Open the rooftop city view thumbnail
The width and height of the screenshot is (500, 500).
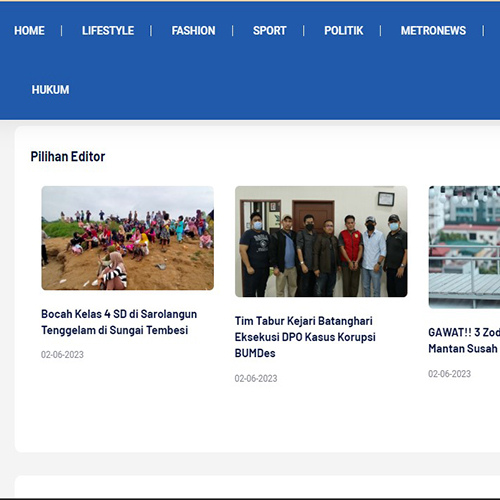pyautogui.click(x=464, y=247)
